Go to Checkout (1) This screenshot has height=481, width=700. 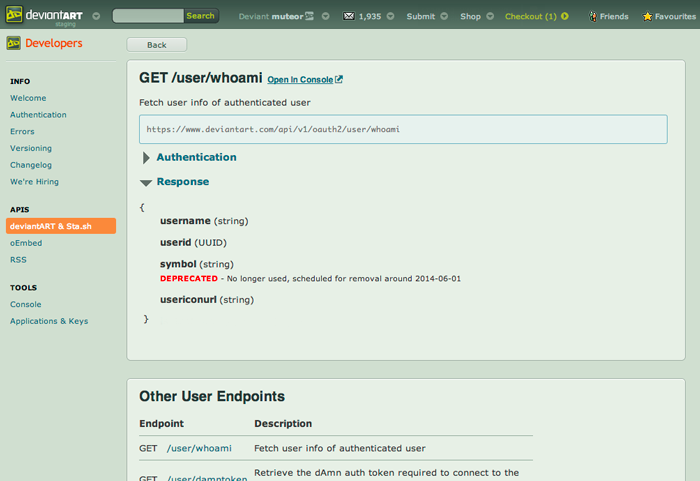pyautogui.click(x=531, y=17)
